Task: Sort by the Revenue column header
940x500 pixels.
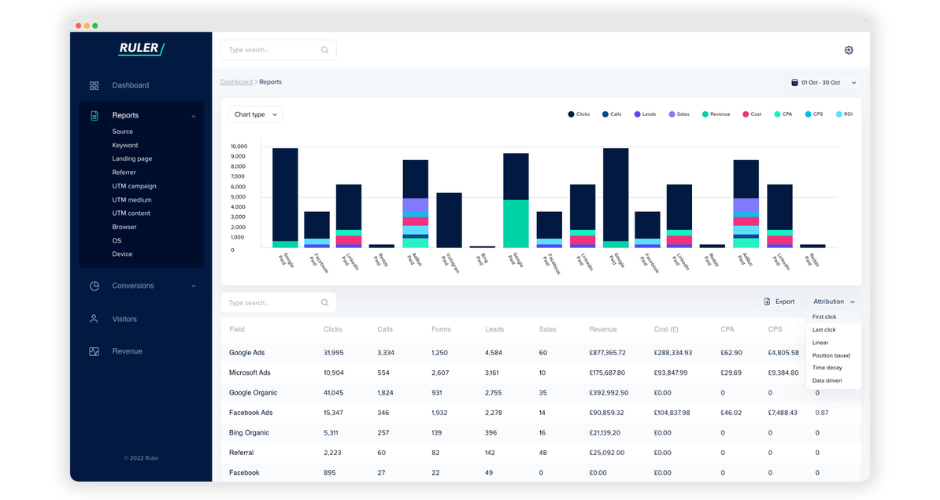Action: [x=602, y=329]
